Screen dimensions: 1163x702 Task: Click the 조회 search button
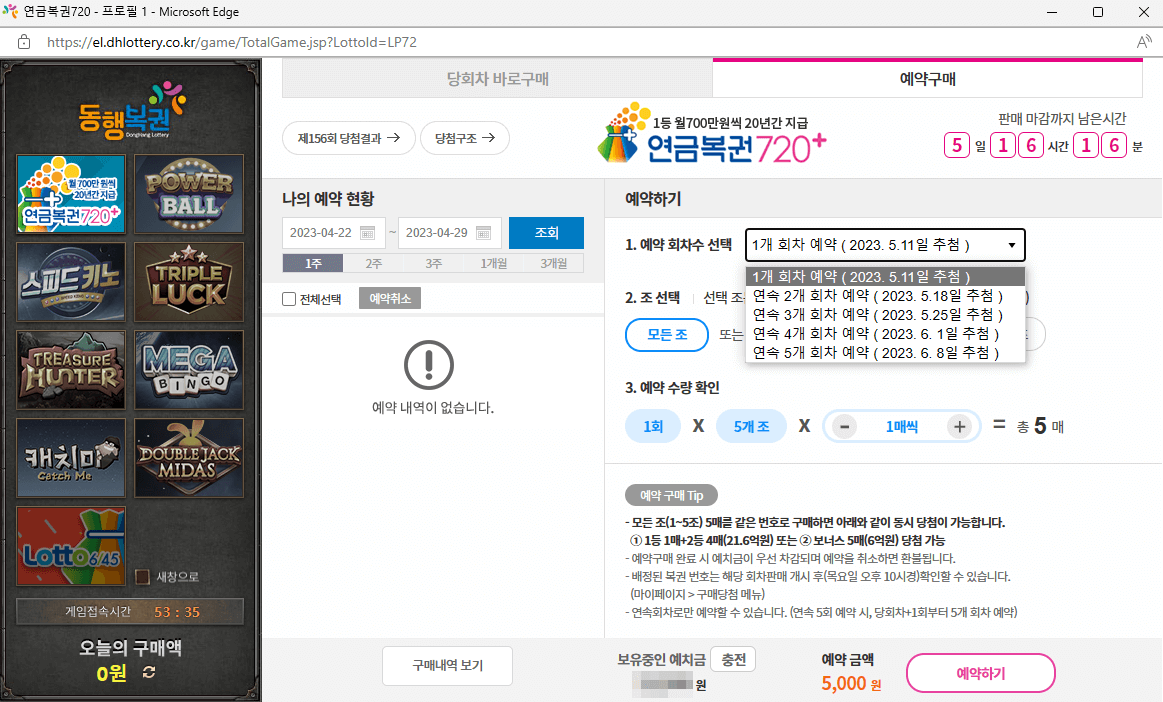[x=547, y=233]
